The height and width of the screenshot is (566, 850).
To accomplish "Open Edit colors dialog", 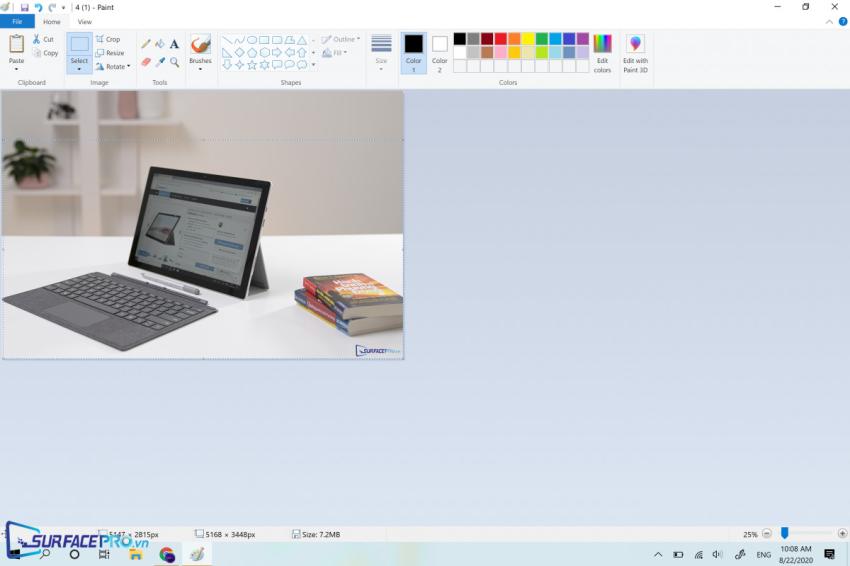I will (x=602, y=53).
